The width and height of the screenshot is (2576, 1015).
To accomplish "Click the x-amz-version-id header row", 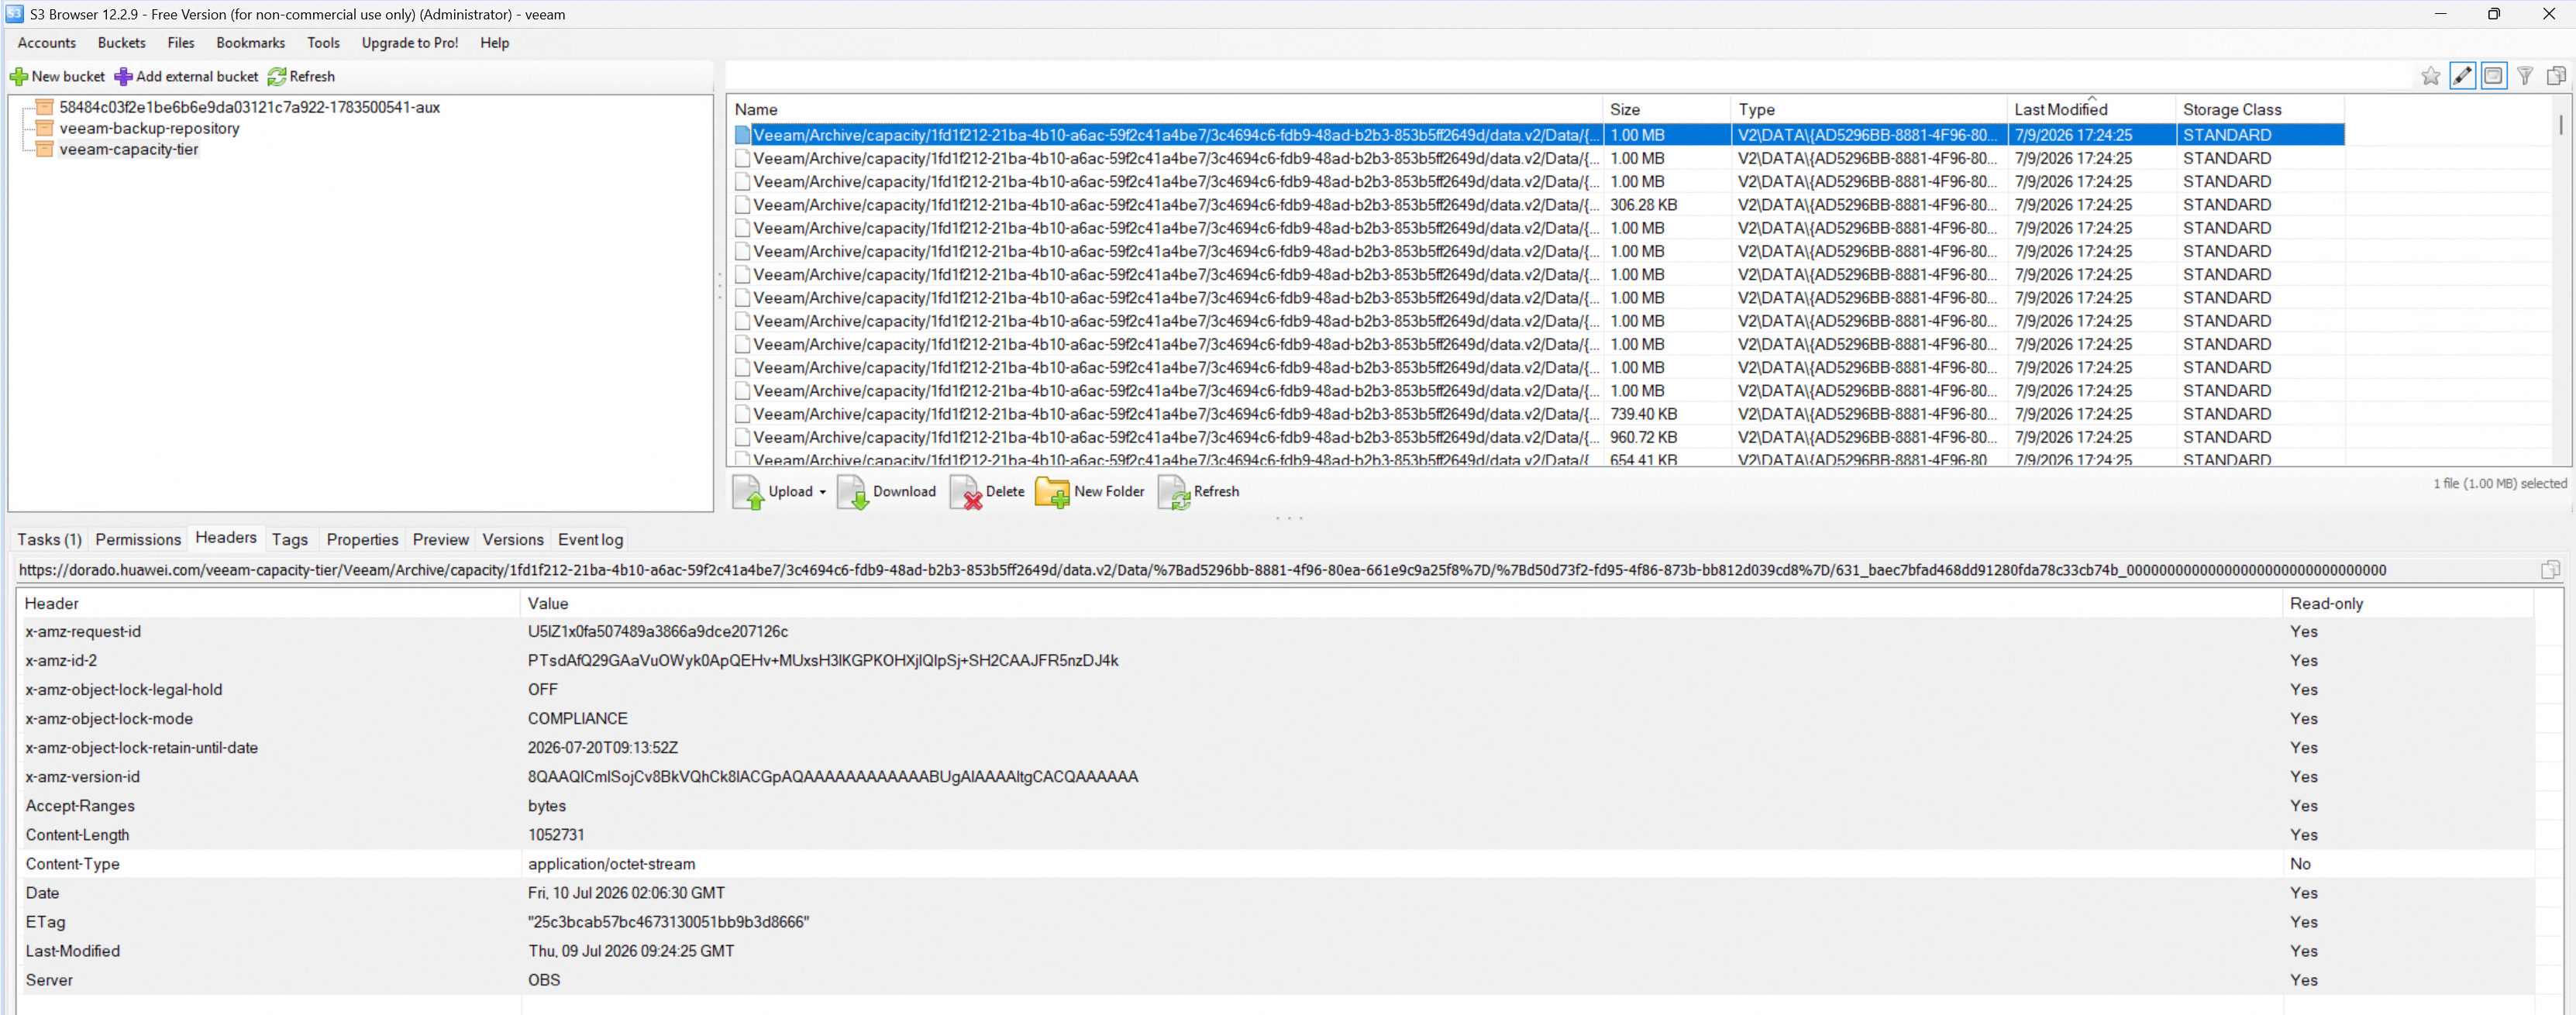I will coord(1275,777).
